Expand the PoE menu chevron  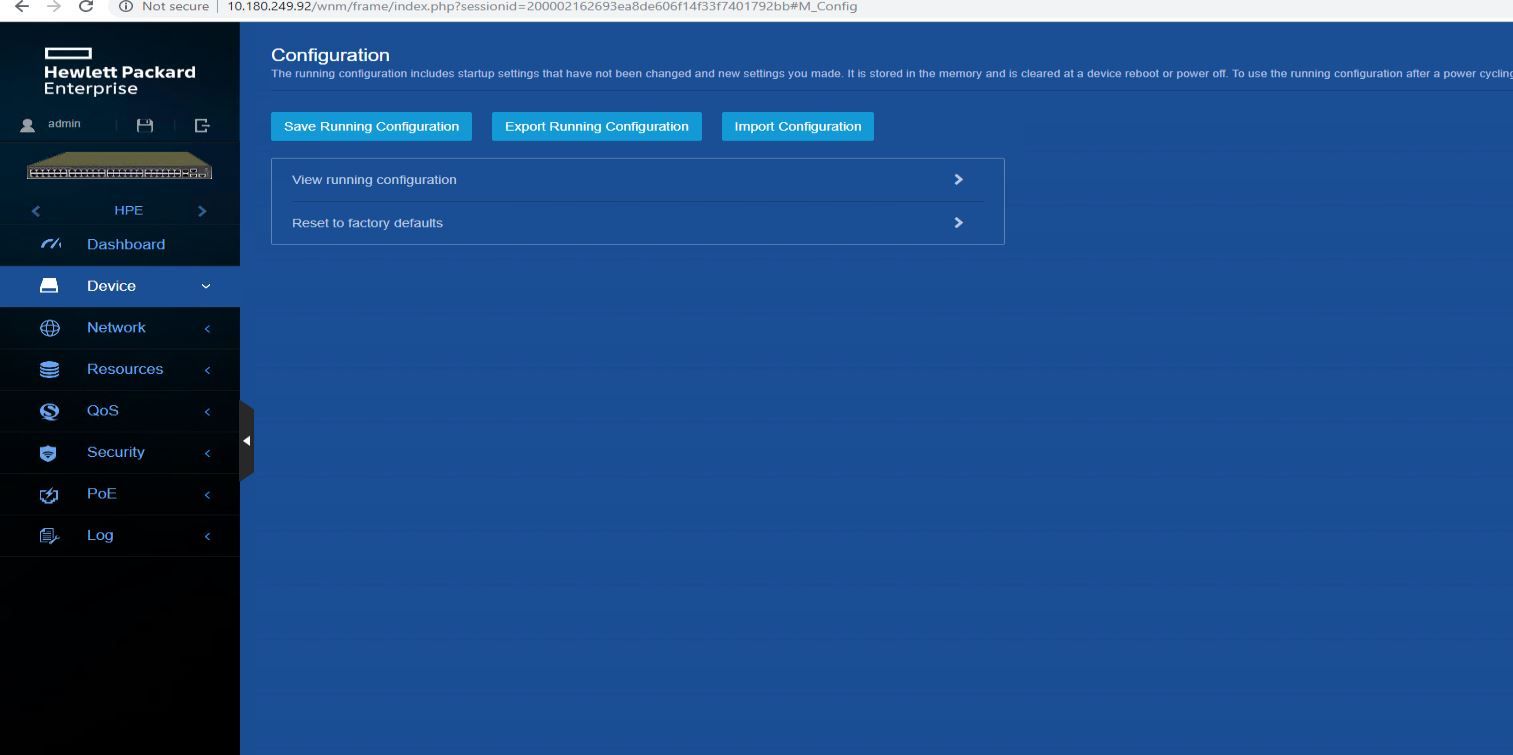point(207,494)
